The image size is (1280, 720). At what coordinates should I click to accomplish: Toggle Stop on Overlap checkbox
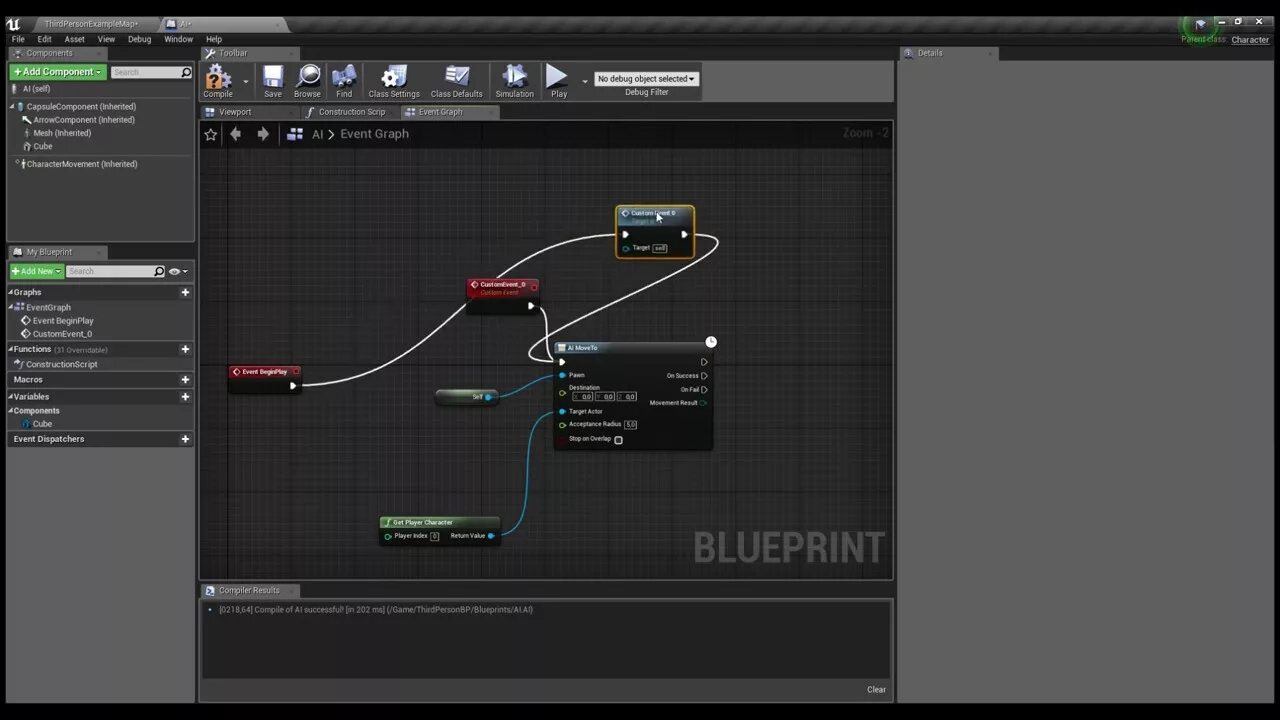coord(618,440)
